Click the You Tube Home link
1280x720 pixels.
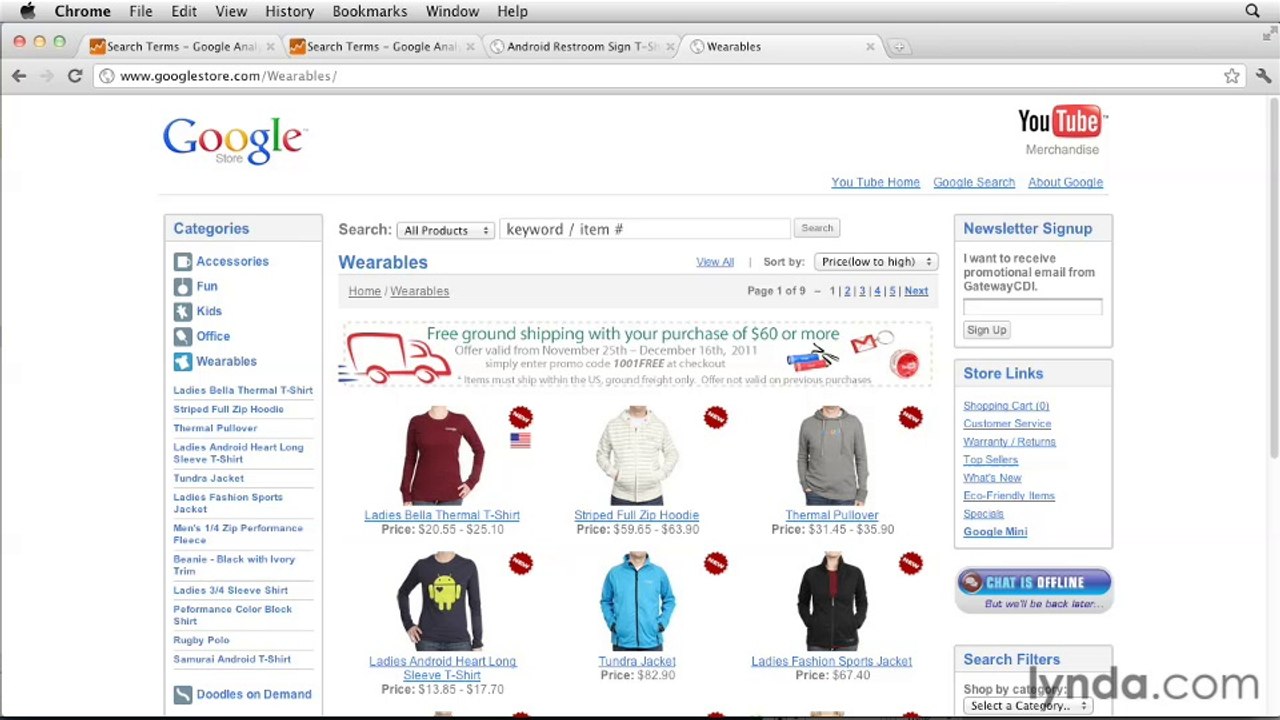point(875,182)
